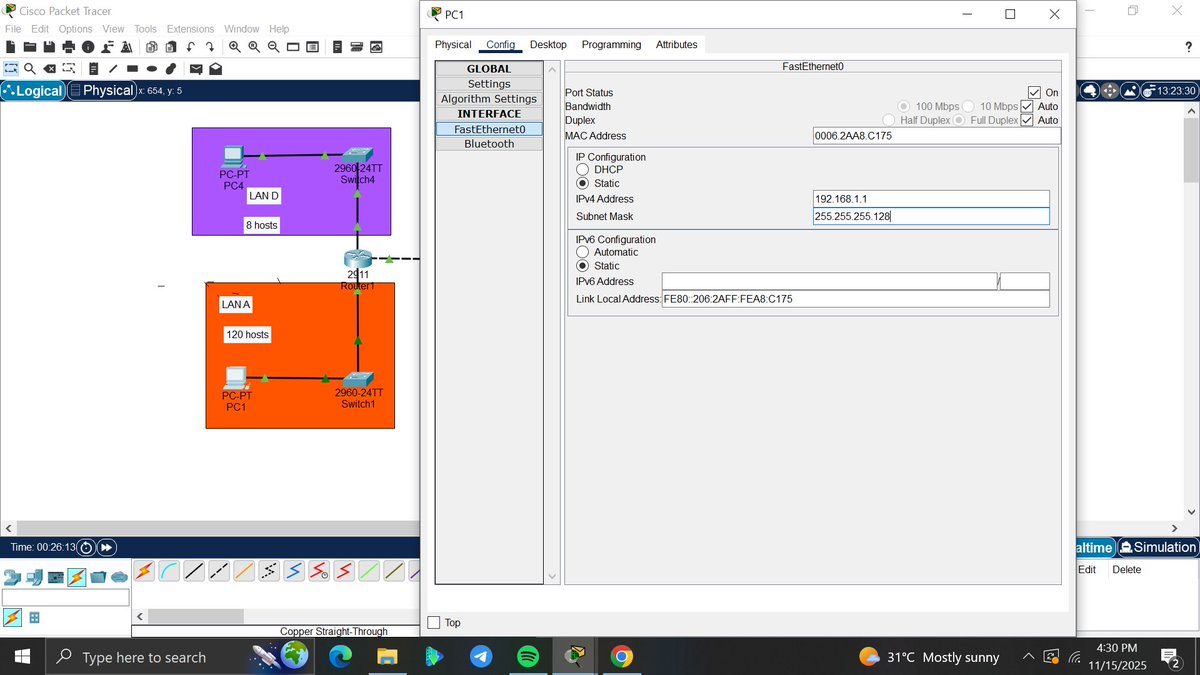
Task: Uncheck the Duplex Auto checkbox
Action: click(x=1027, y=120)
